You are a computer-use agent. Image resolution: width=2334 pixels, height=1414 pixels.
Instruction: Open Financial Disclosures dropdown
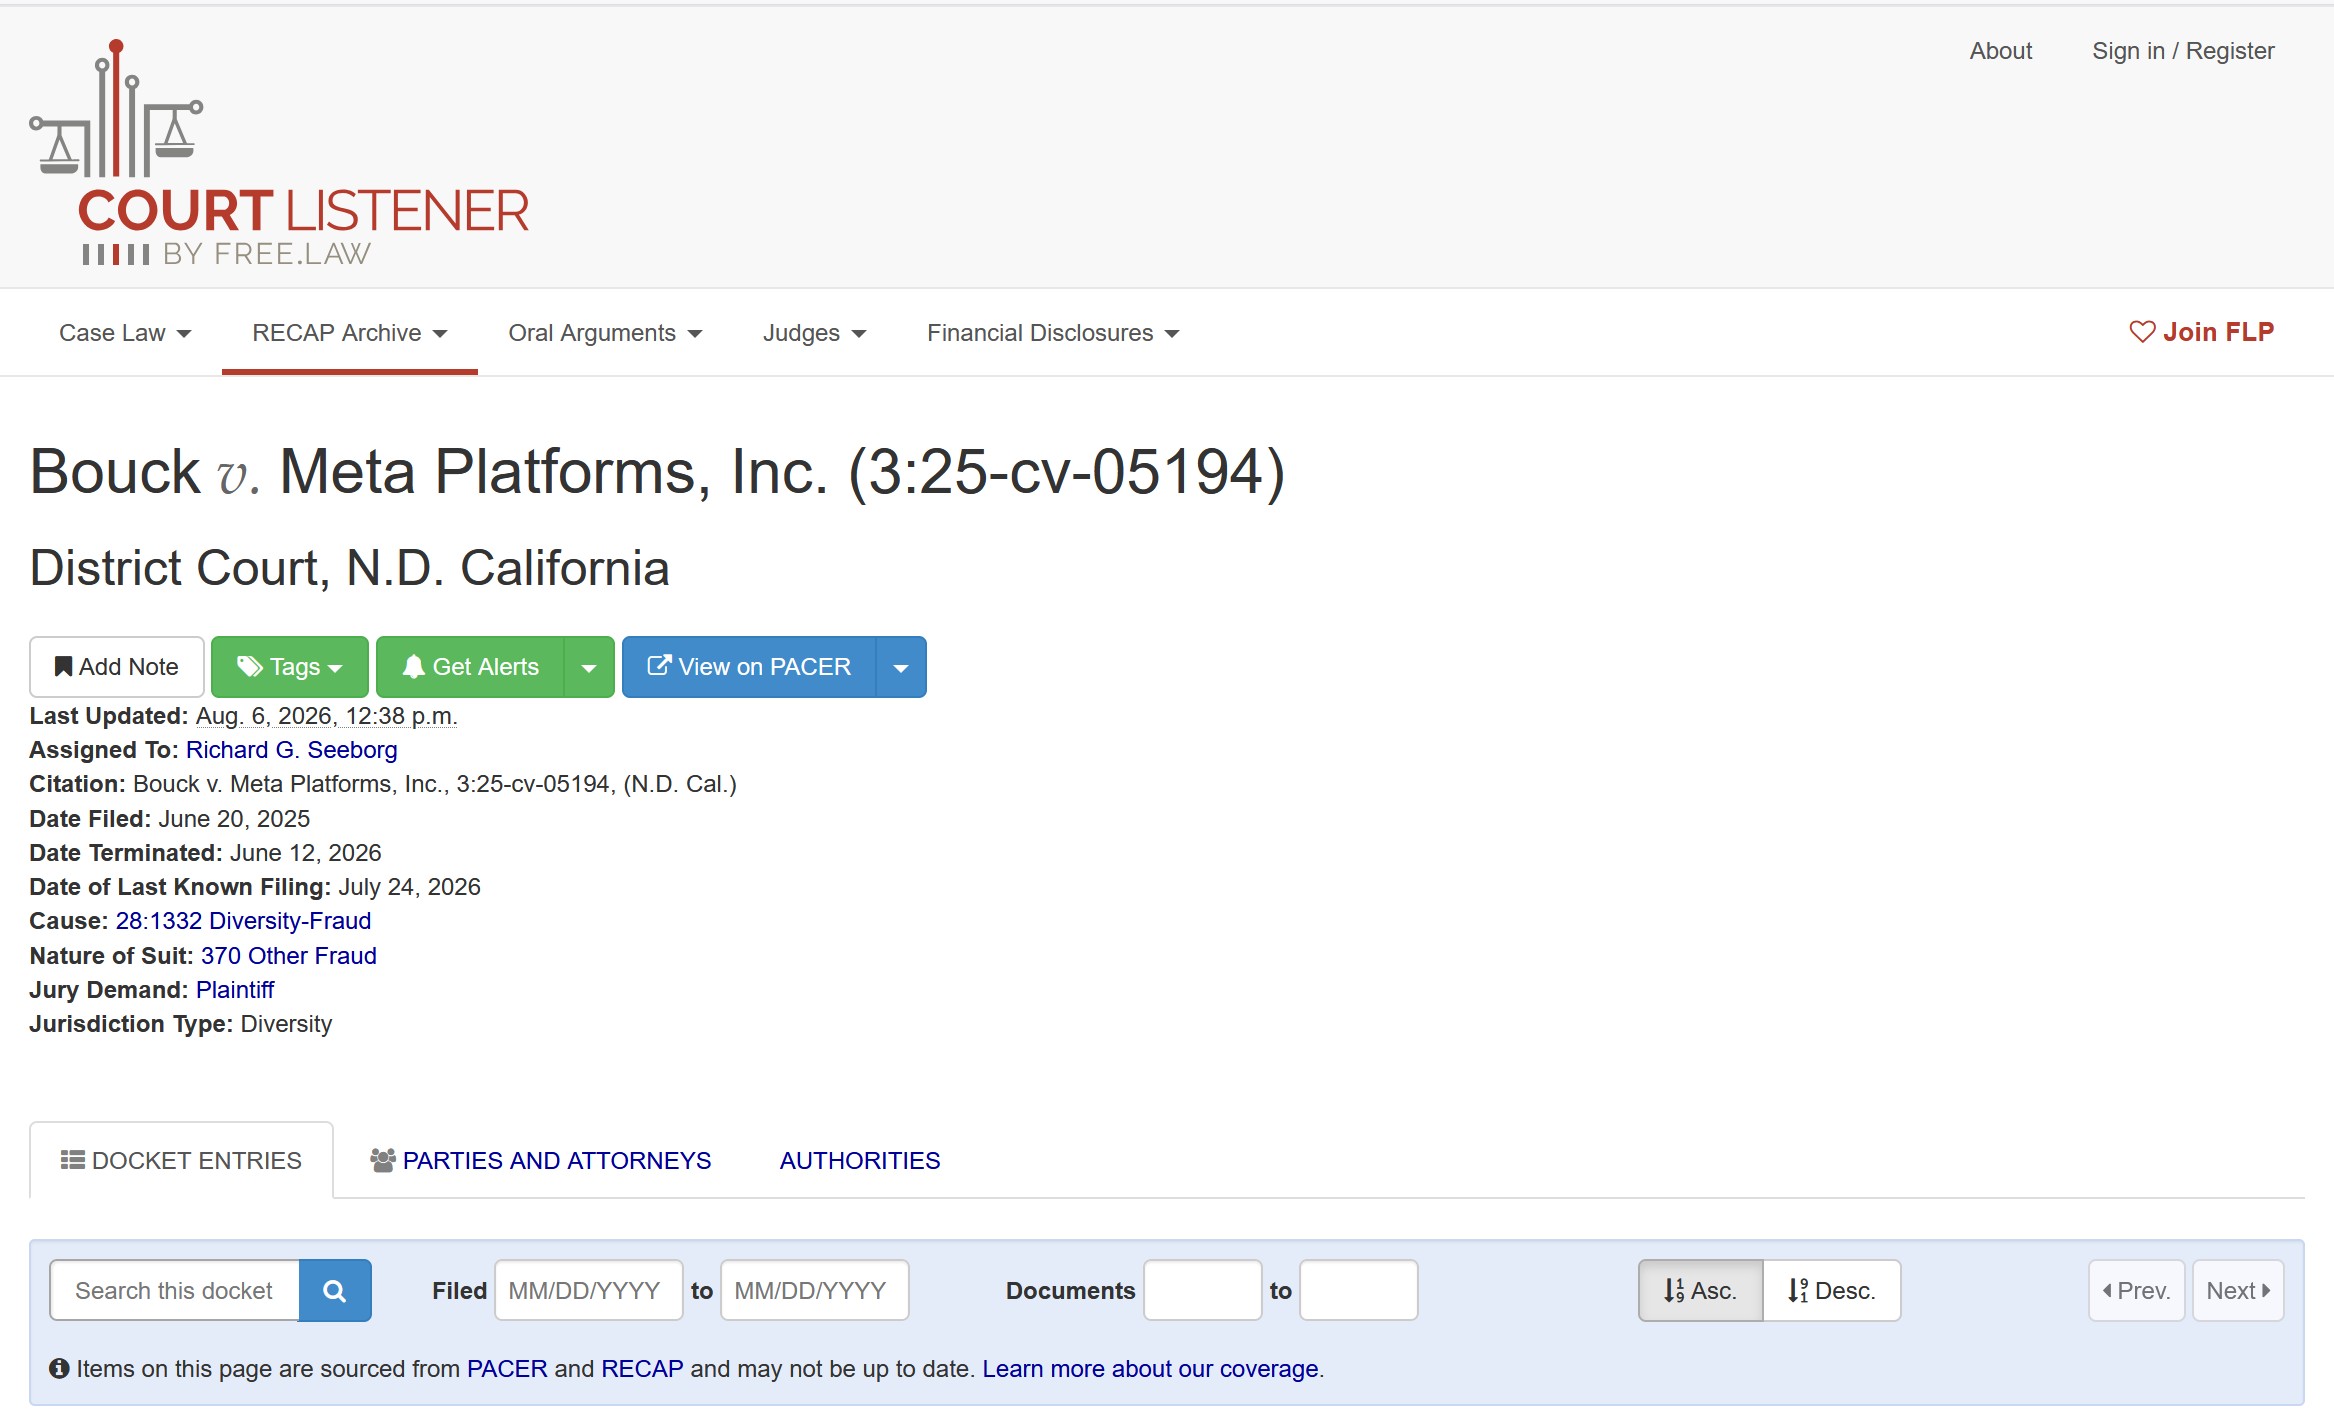click(1053, 333)
